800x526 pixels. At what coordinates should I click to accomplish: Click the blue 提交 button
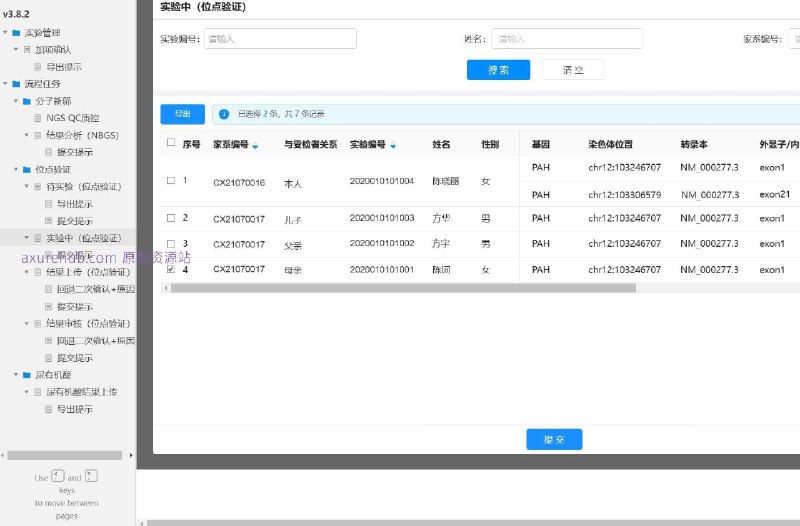tap(554, 440)
